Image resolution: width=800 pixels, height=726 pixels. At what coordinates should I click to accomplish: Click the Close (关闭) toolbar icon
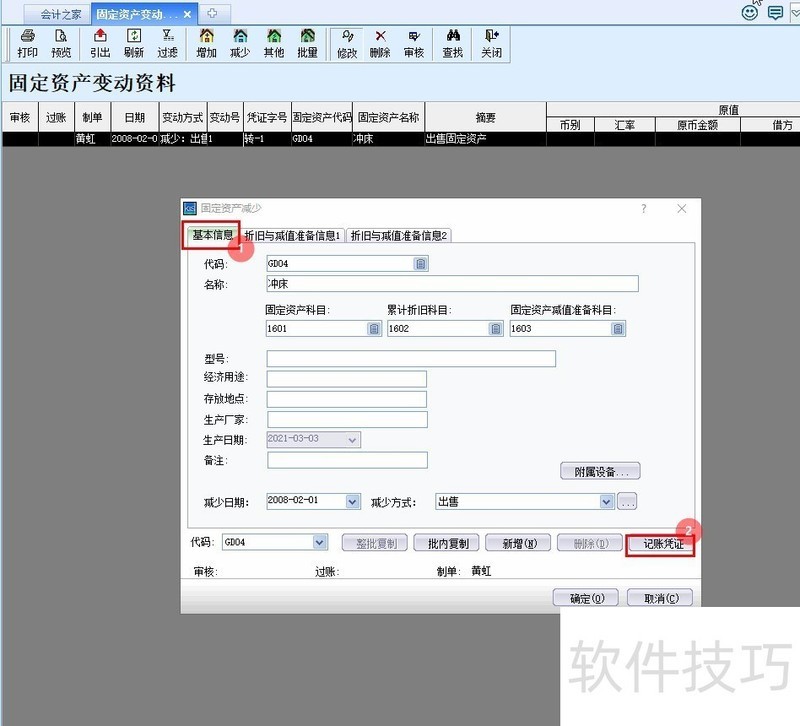(x=491, y=44)
